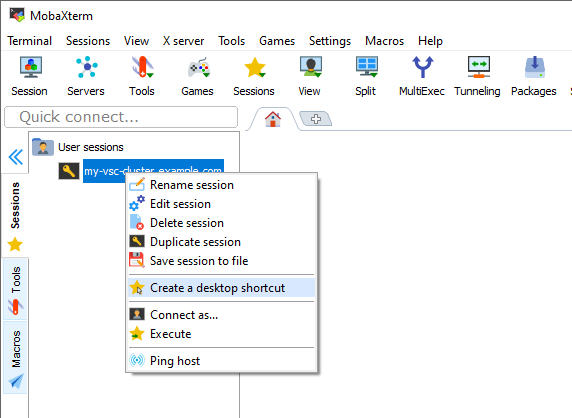This screenshot has height=418, width=572.
Task: Click the Connect as user icon
Action: point(137,314)
